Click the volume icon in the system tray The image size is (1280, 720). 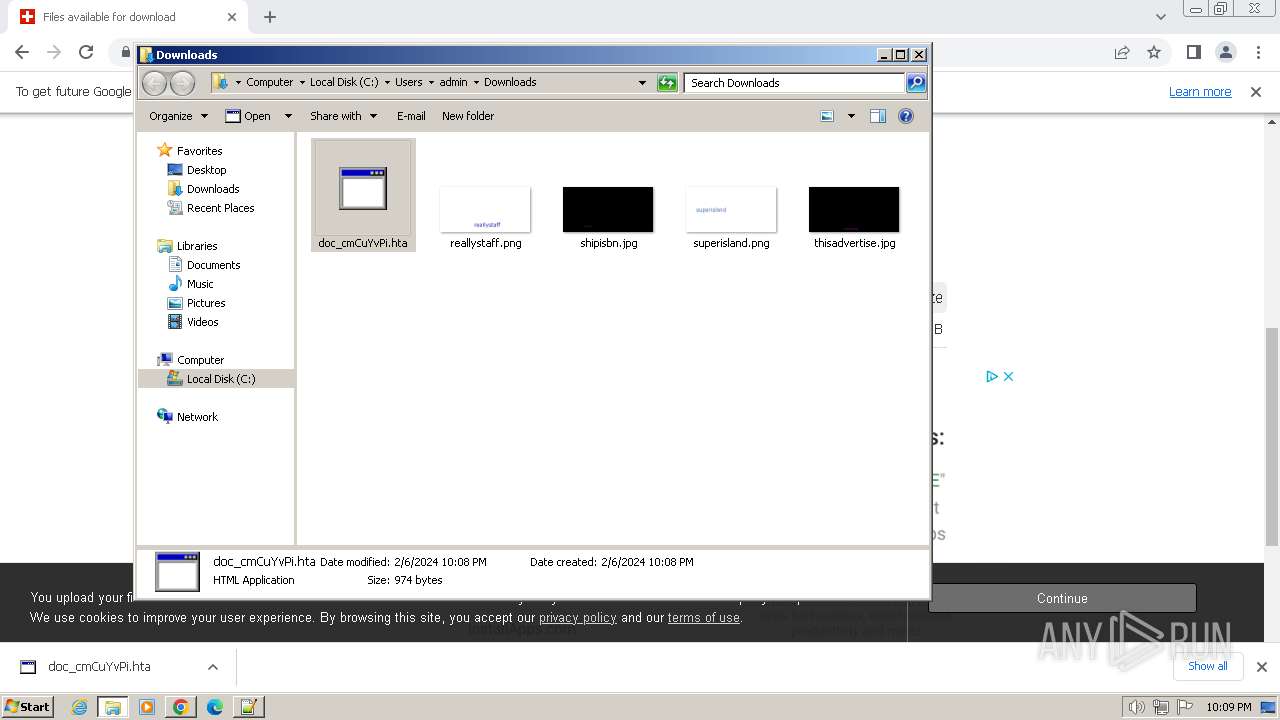click(x=1136, y=707)
